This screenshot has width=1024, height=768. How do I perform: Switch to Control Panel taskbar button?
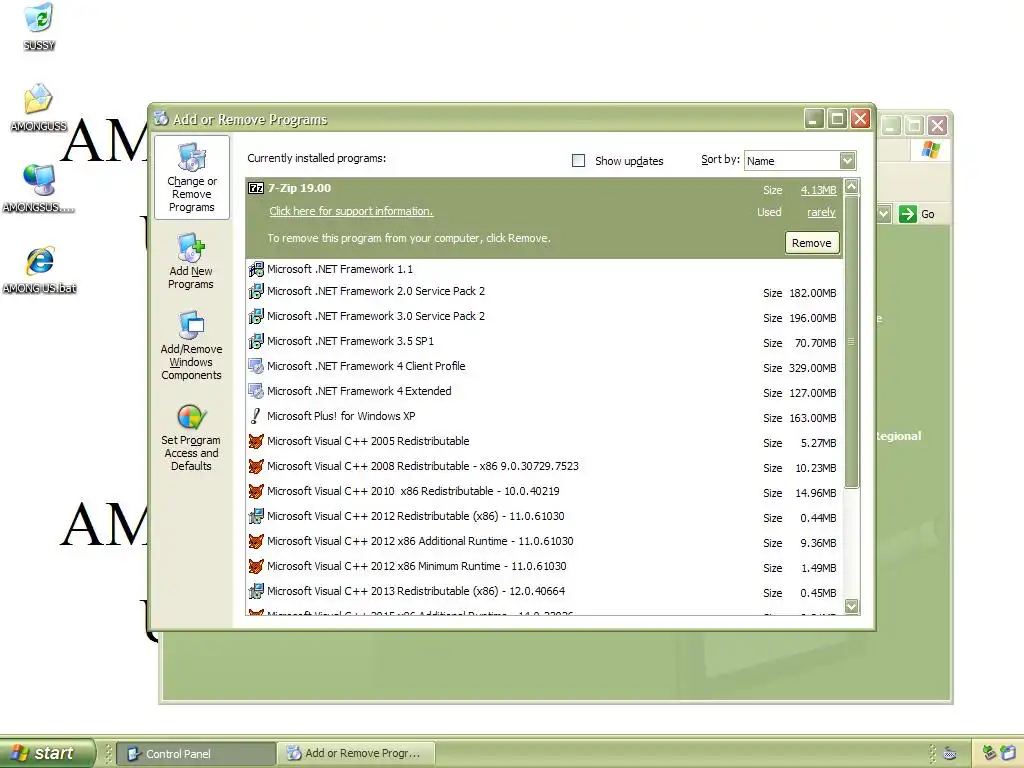click(196, 754)
